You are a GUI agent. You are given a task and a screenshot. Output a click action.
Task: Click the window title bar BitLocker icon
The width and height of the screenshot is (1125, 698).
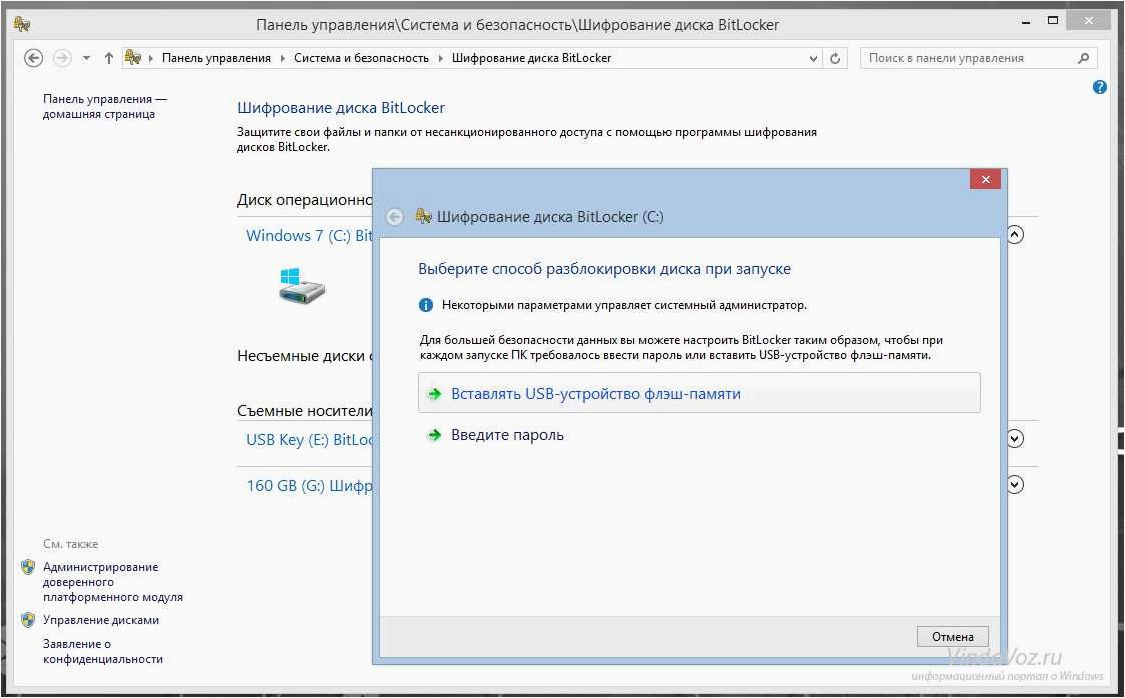click(x=22, y=24)
